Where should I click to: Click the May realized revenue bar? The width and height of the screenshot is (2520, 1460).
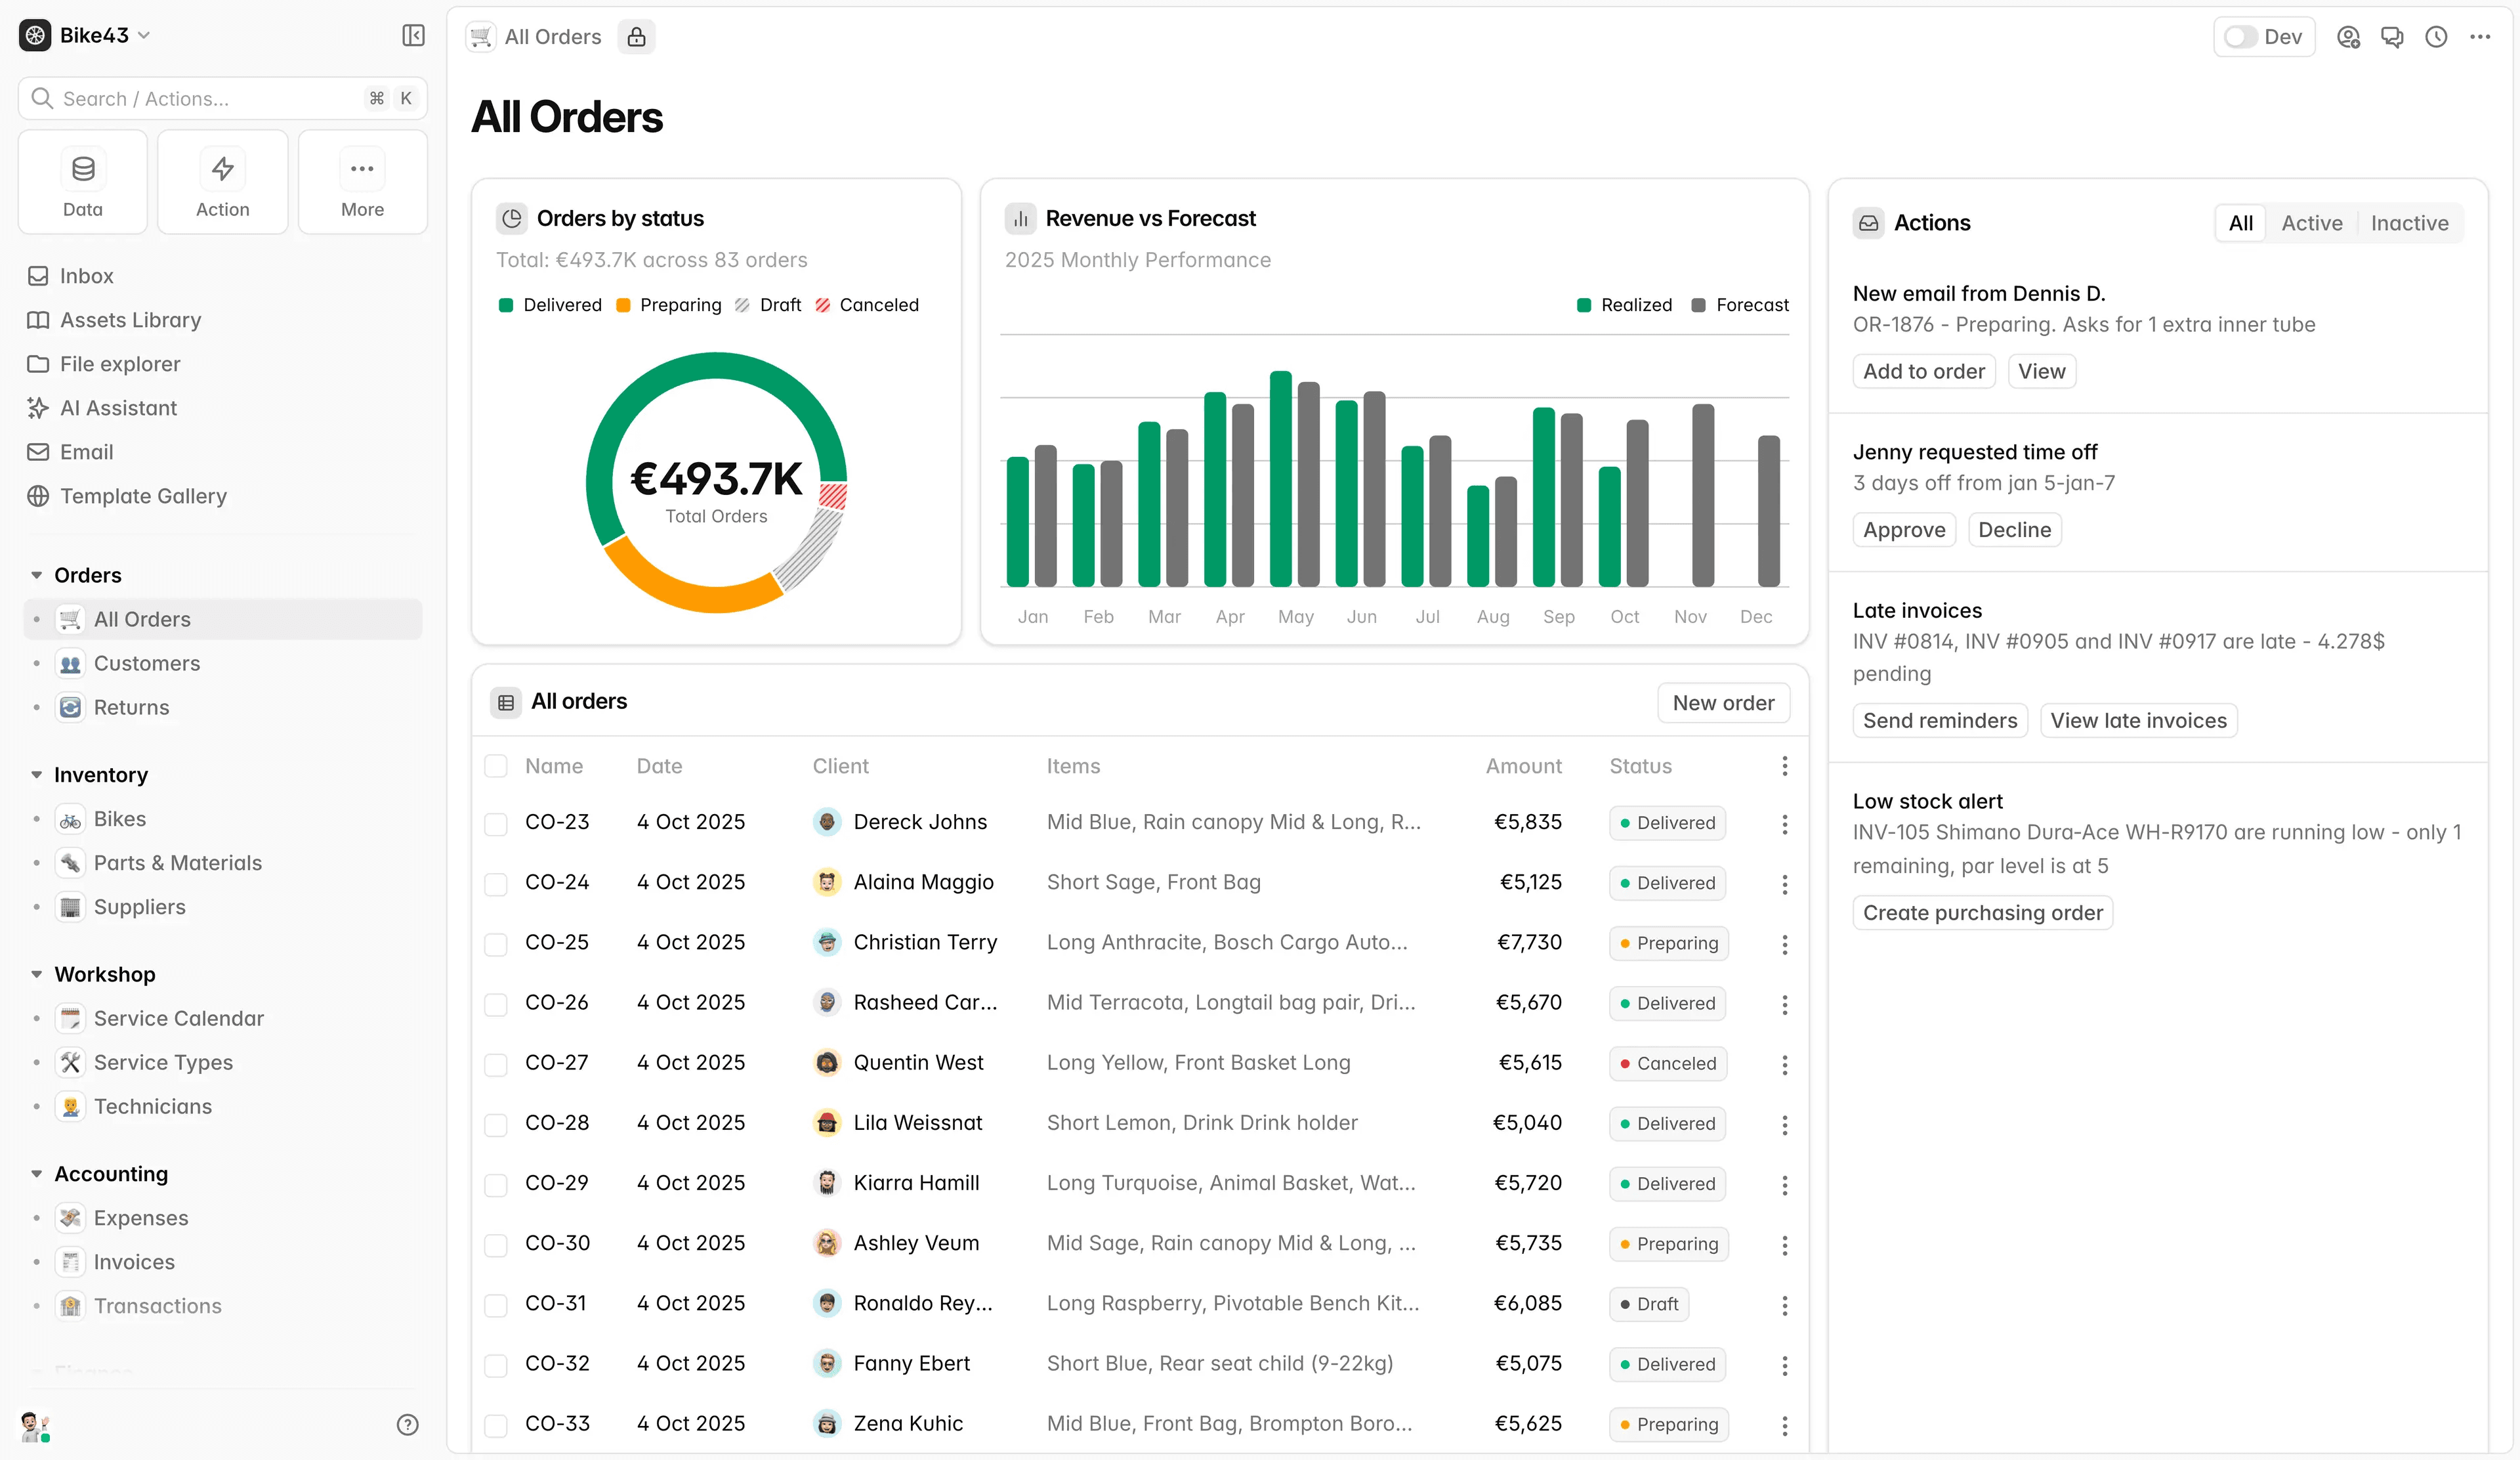(1280, 479)
